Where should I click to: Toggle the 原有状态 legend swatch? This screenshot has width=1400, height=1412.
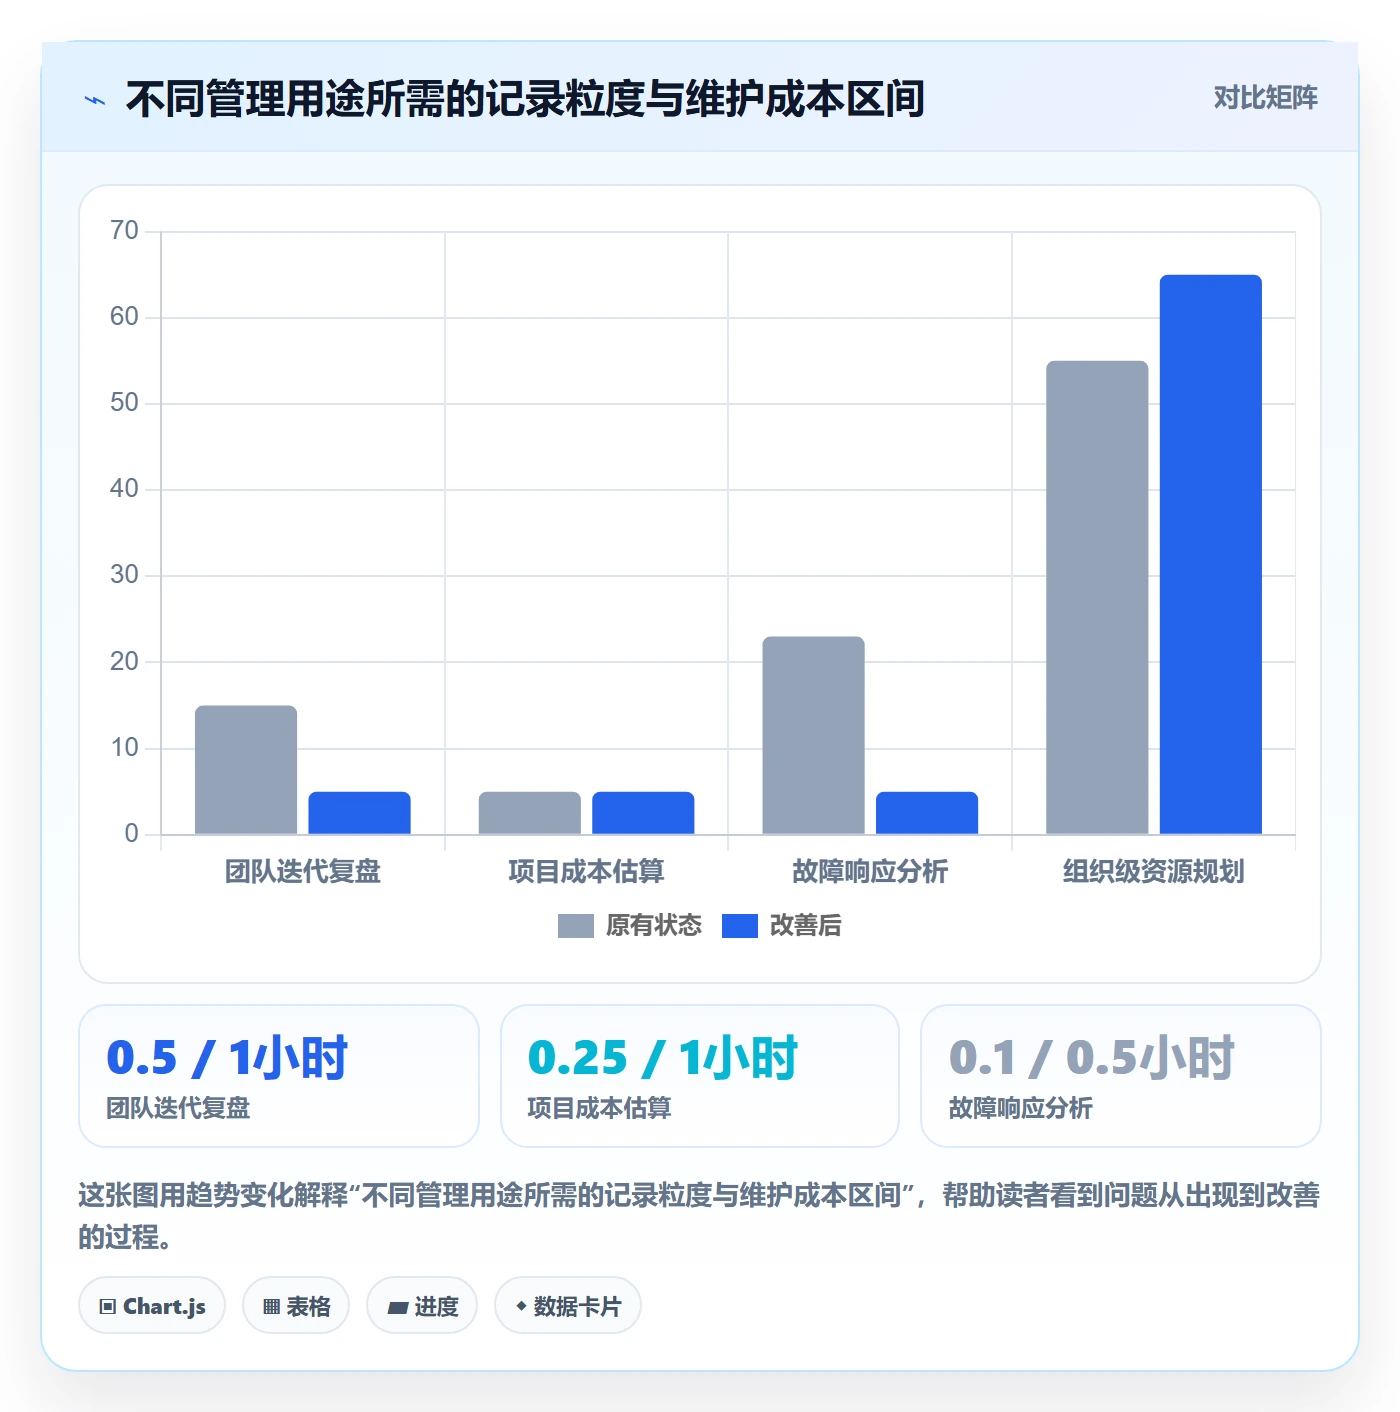[575, 926]
